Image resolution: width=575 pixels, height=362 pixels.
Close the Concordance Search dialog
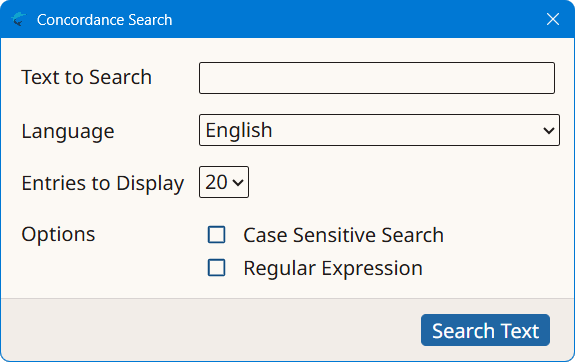[553, 19]
